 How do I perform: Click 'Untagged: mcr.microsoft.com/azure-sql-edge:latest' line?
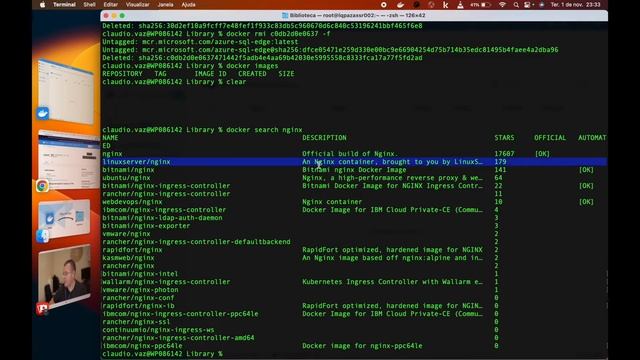pyautogui.click(x=200, y=42)
